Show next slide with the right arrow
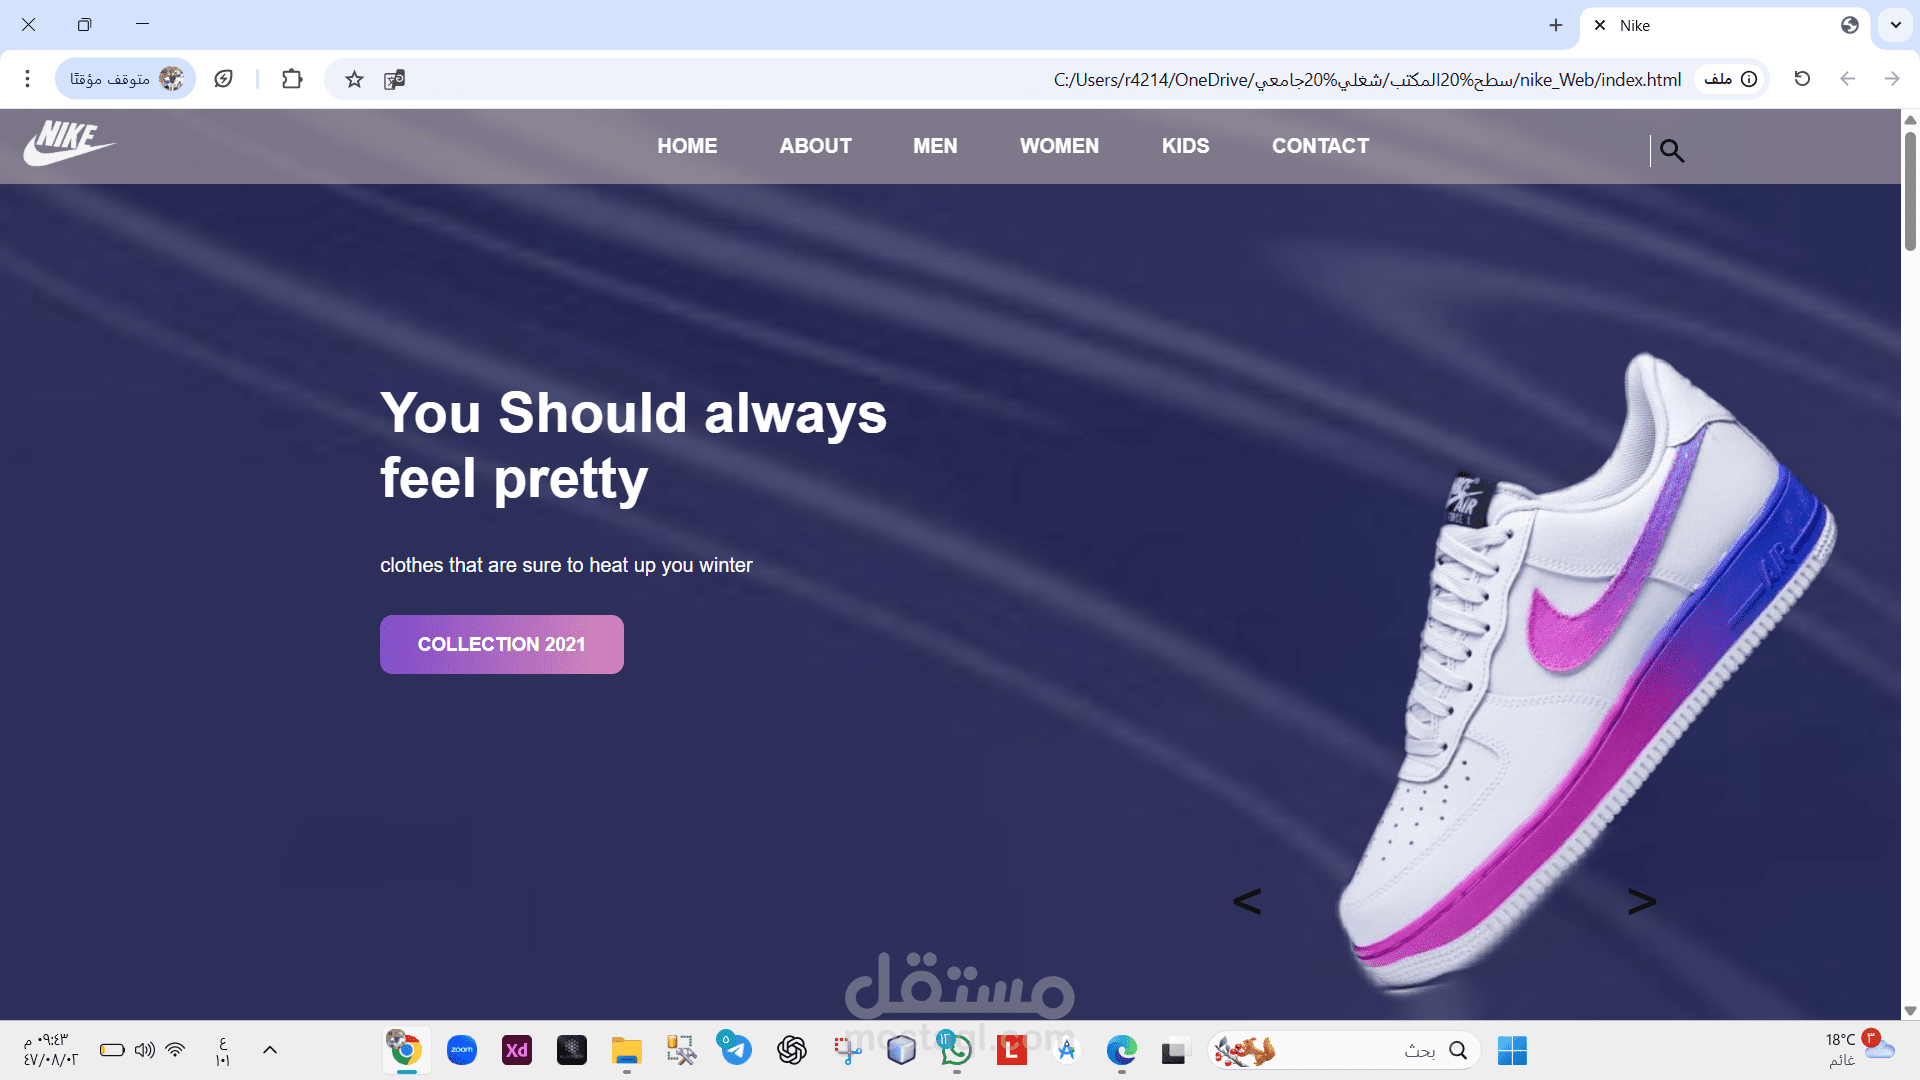The width and height of the screenshot is (1920, 1080). [1641, 901]
